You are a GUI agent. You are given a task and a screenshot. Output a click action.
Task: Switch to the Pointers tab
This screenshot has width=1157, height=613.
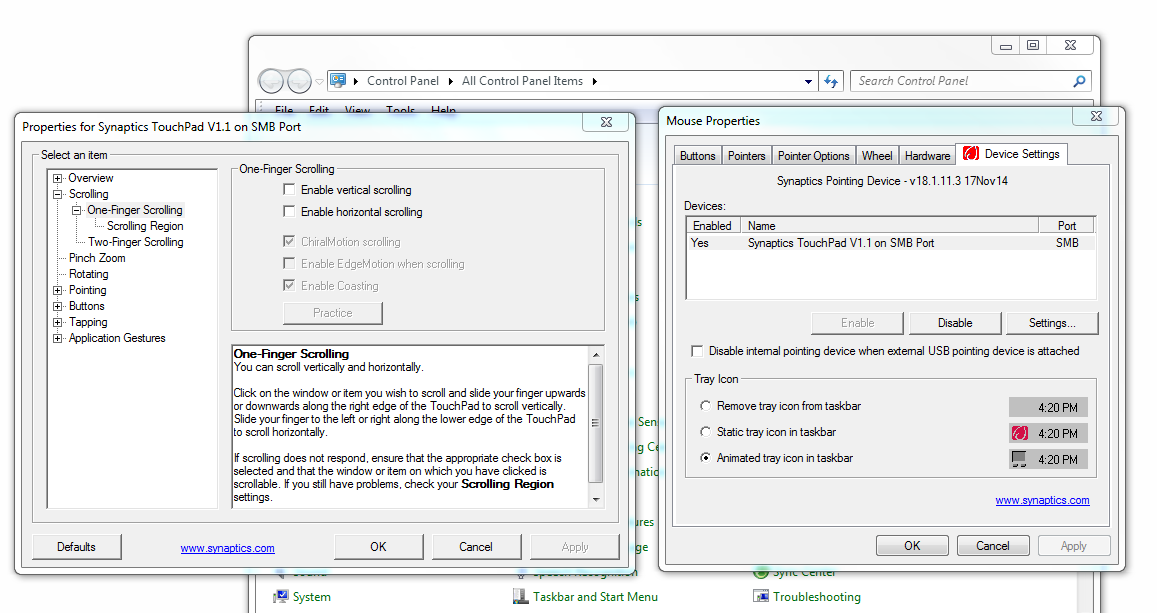coord(746,156)
